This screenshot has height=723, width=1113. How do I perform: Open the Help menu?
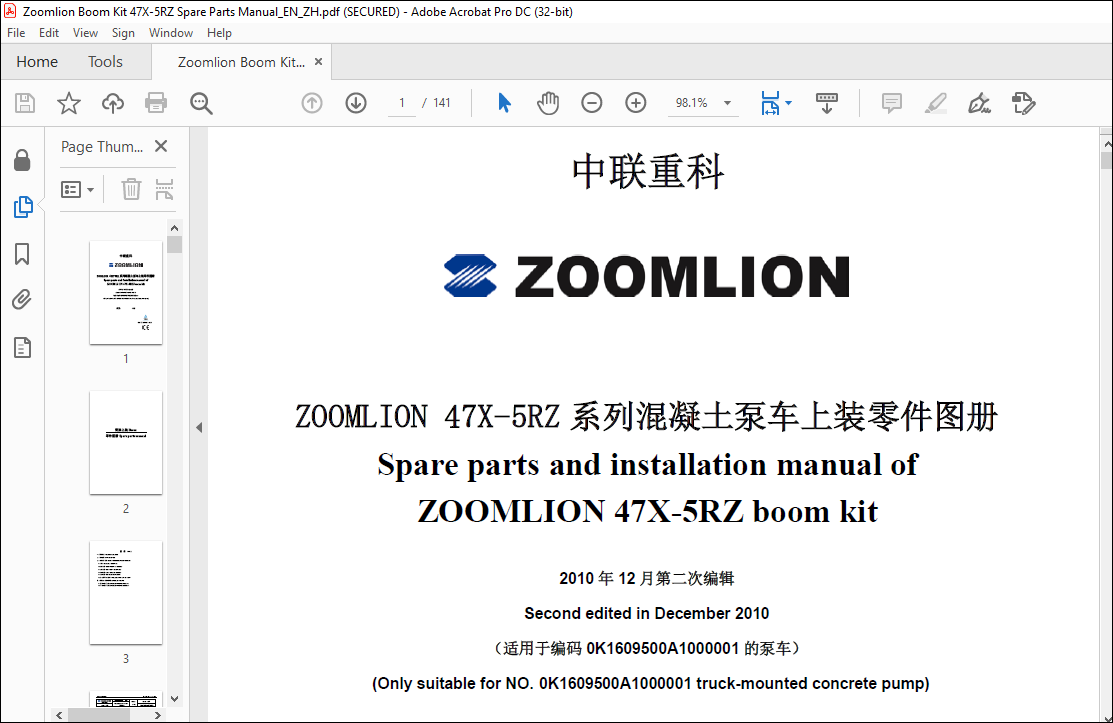[219, 33]
